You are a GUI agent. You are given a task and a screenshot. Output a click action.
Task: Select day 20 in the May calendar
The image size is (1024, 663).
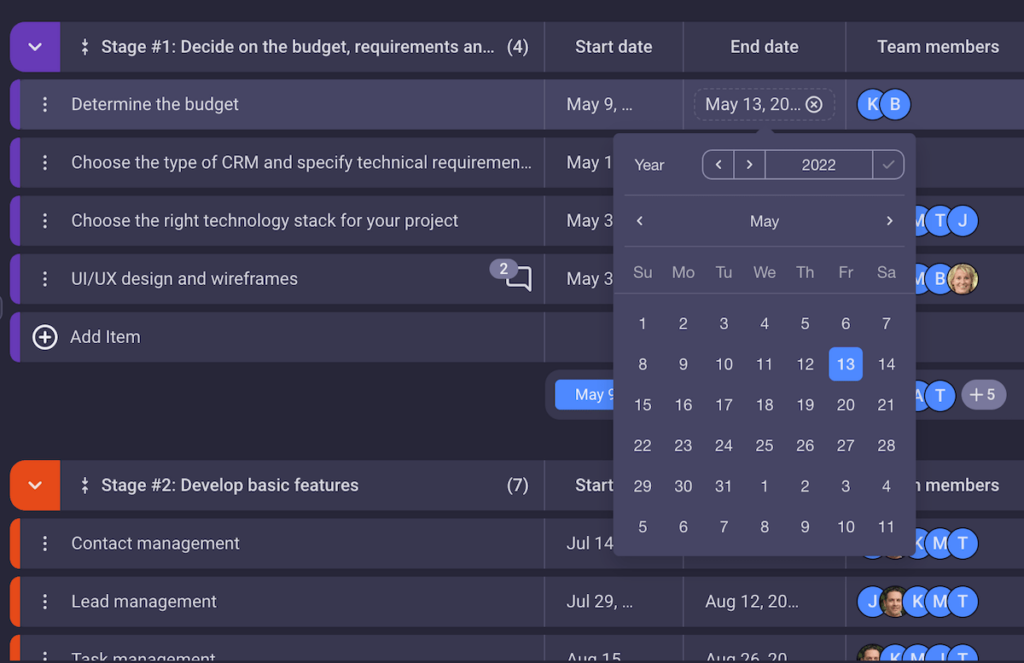click(x=845, y=405)
